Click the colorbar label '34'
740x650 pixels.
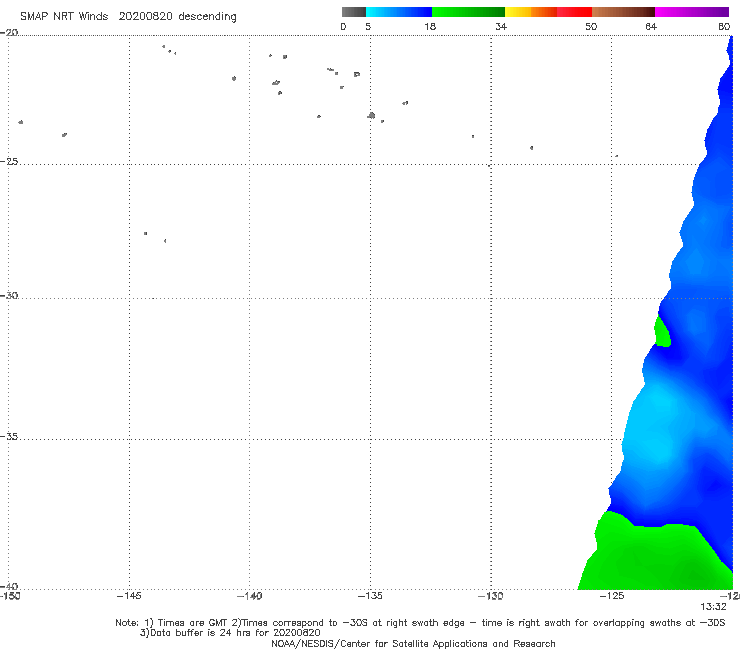[x=501, y=27]
